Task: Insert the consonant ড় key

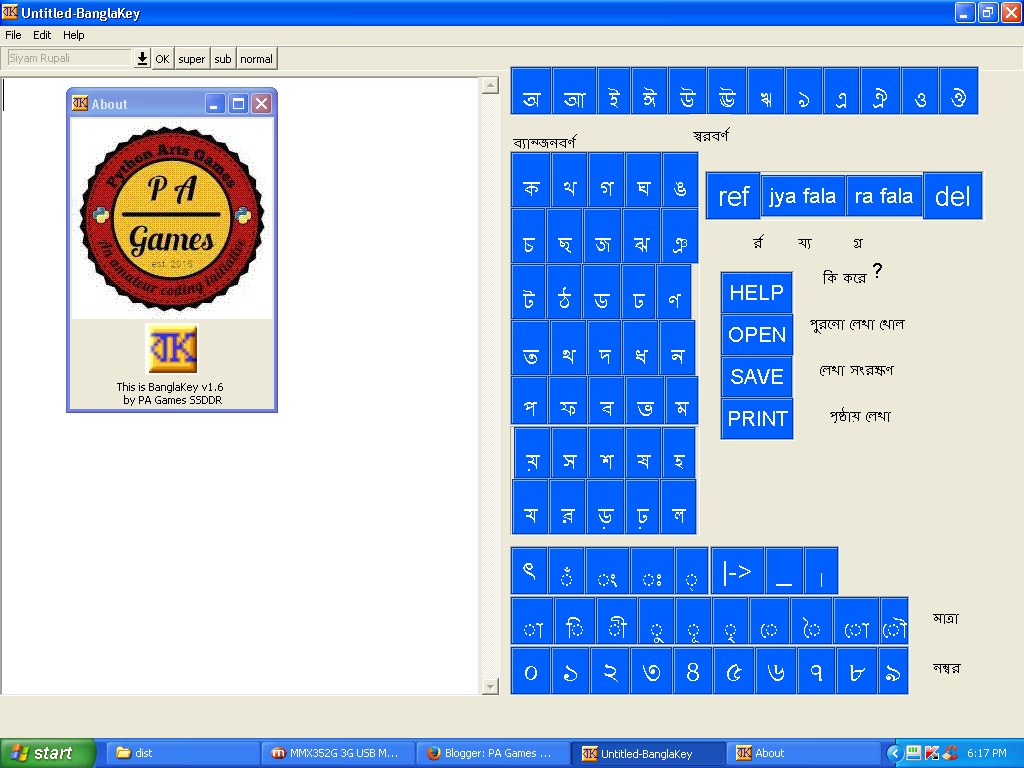Action: pyautogui.click(x=605, y=507)
